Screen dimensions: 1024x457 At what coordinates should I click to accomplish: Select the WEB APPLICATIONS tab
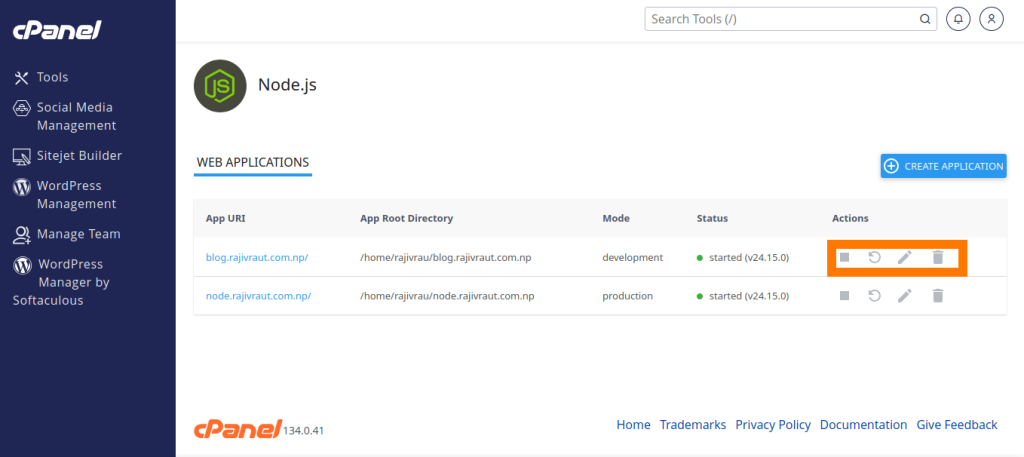253,163
